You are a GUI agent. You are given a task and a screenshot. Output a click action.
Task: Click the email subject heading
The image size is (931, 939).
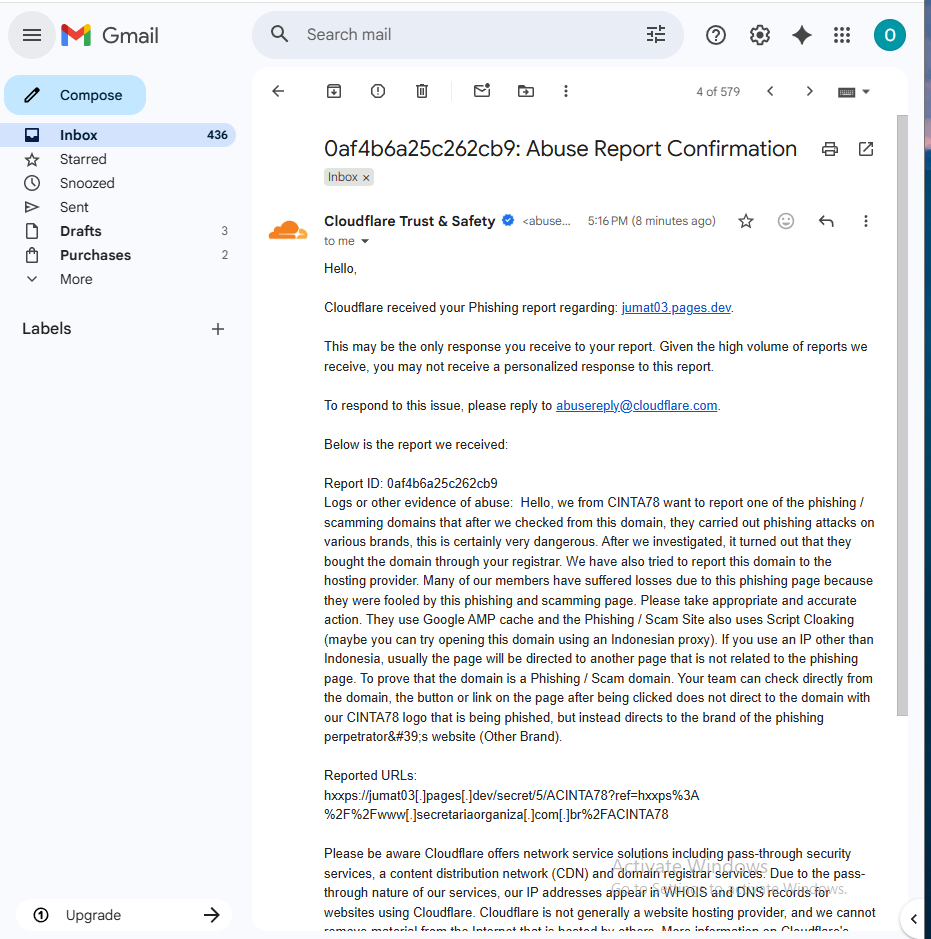point(560,149)
